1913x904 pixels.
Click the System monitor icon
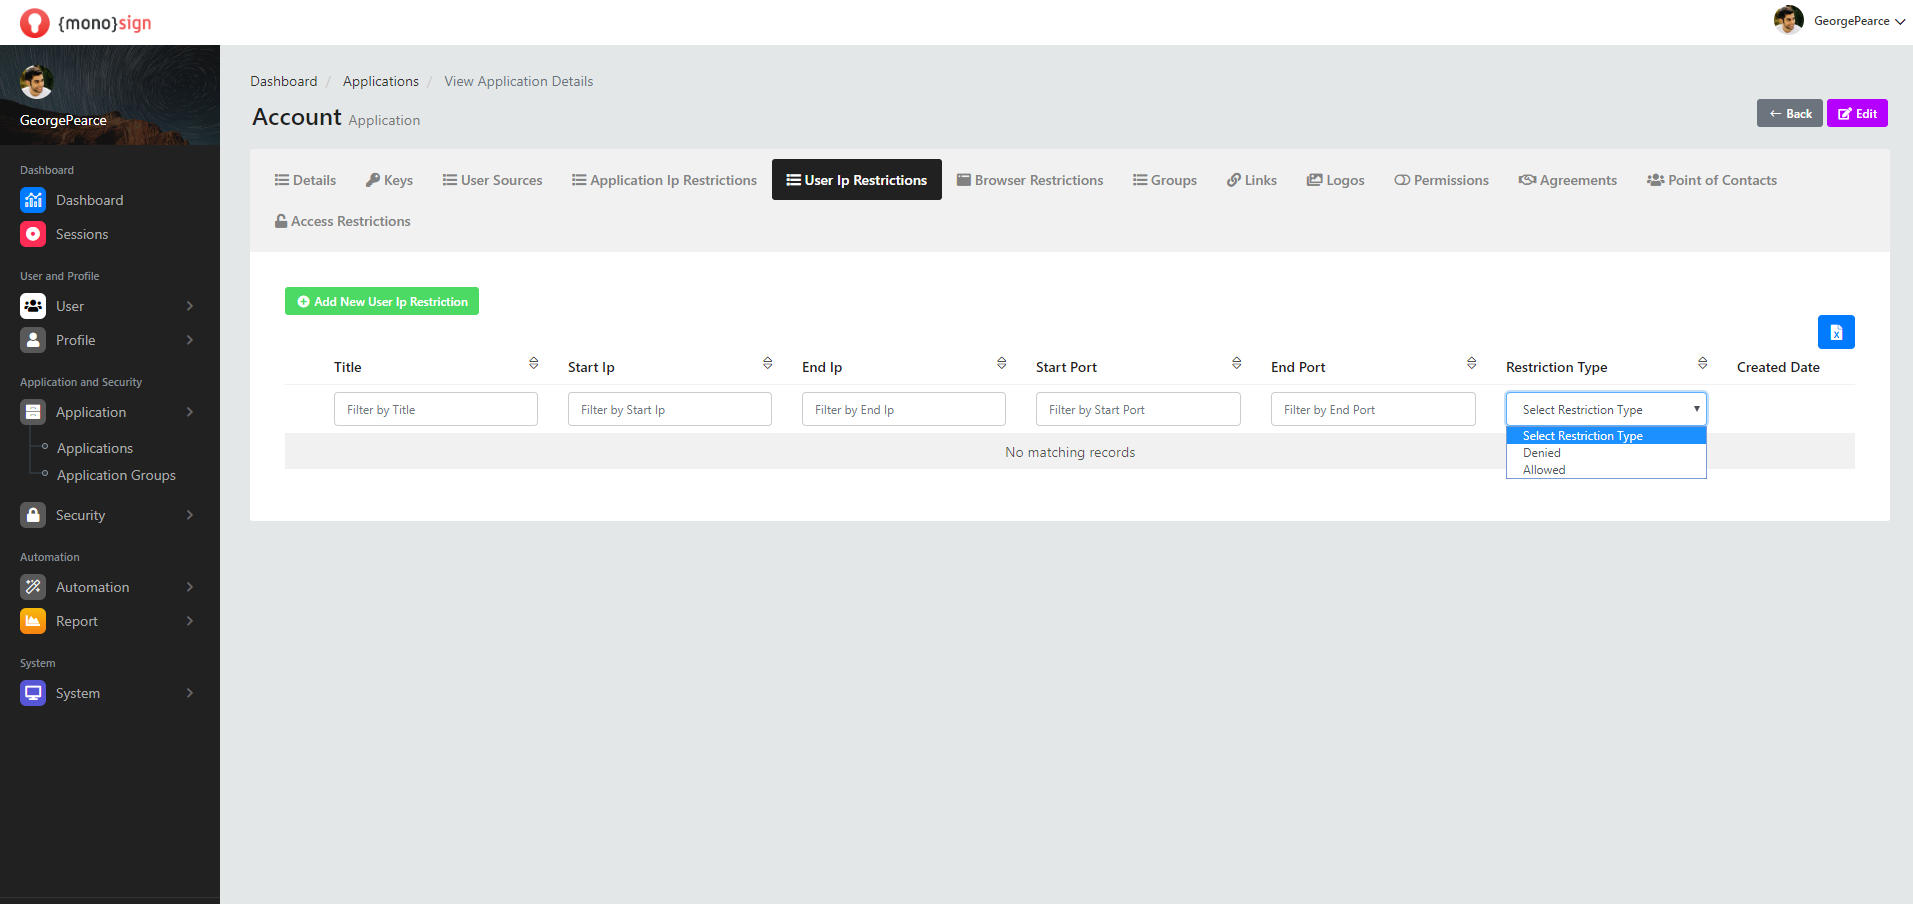pos(33,693)
